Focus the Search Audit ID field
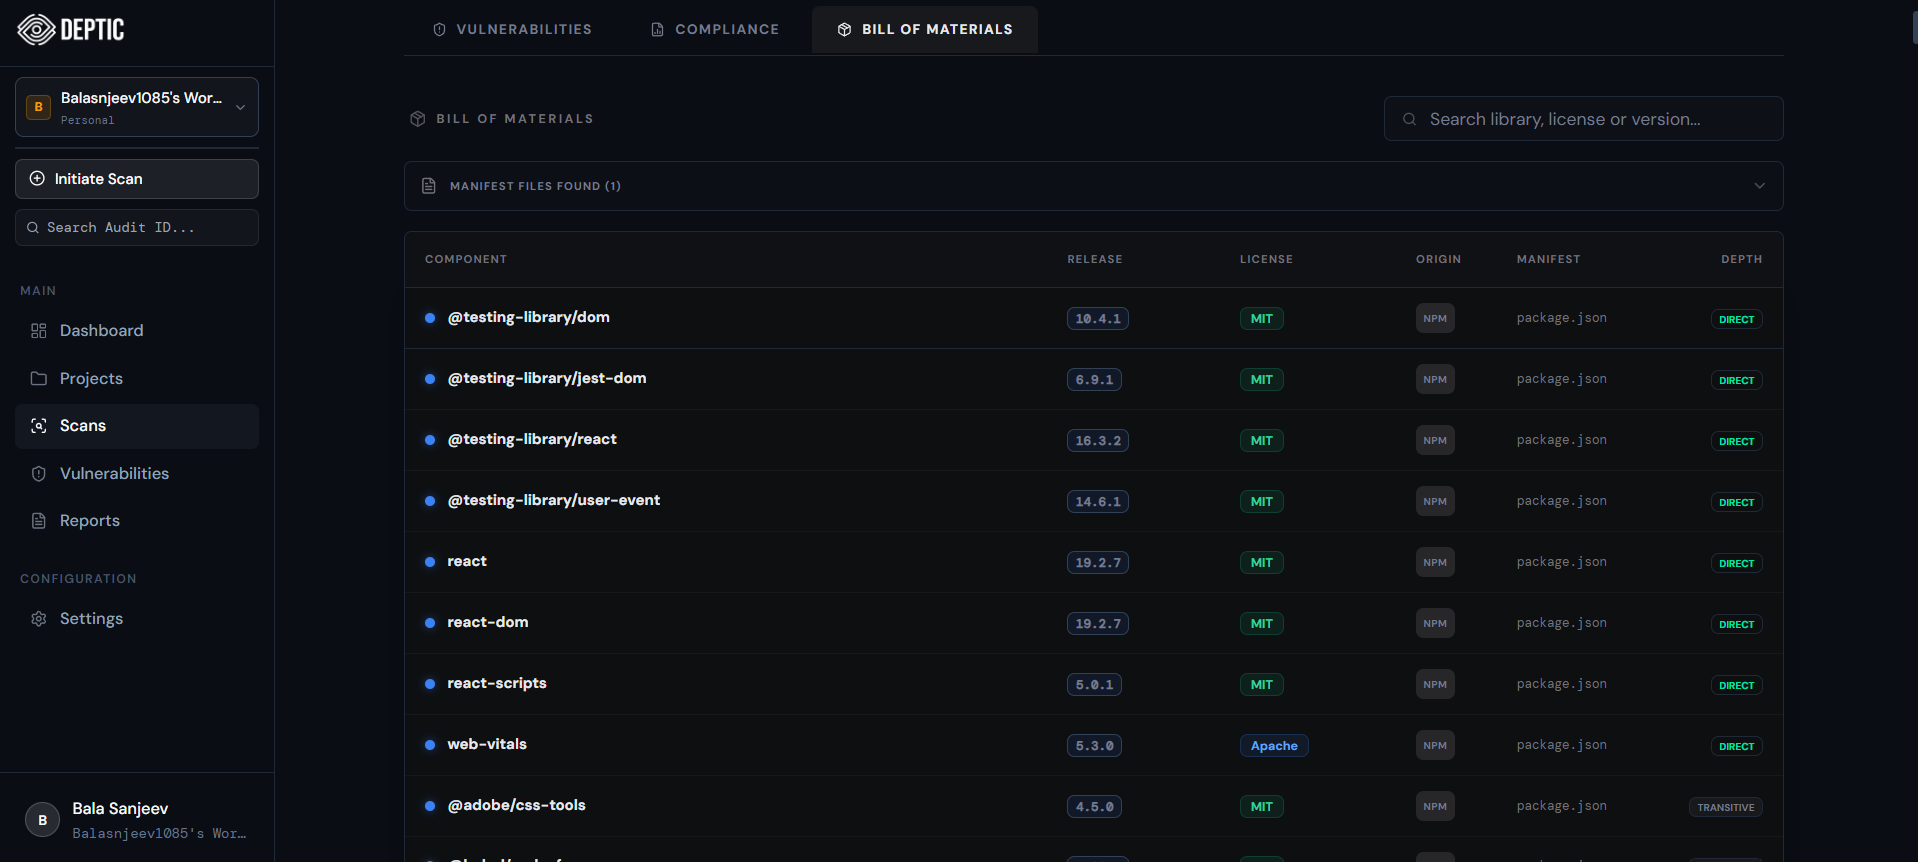Viewport: 1918px width, 862px height. pyautogui.click(x=137, y=228)
